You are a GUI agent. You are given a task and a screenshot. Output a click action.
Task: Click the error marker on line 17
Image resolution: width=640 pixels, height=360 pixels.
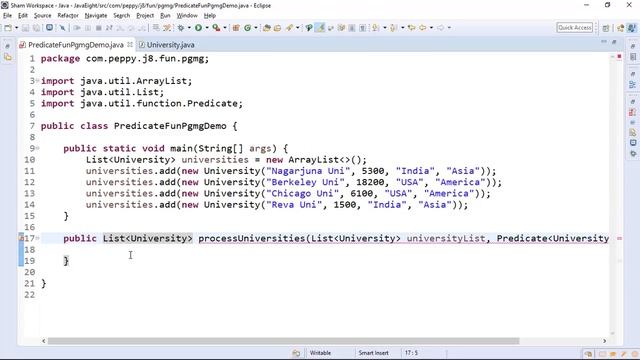[x=21, y=238]
